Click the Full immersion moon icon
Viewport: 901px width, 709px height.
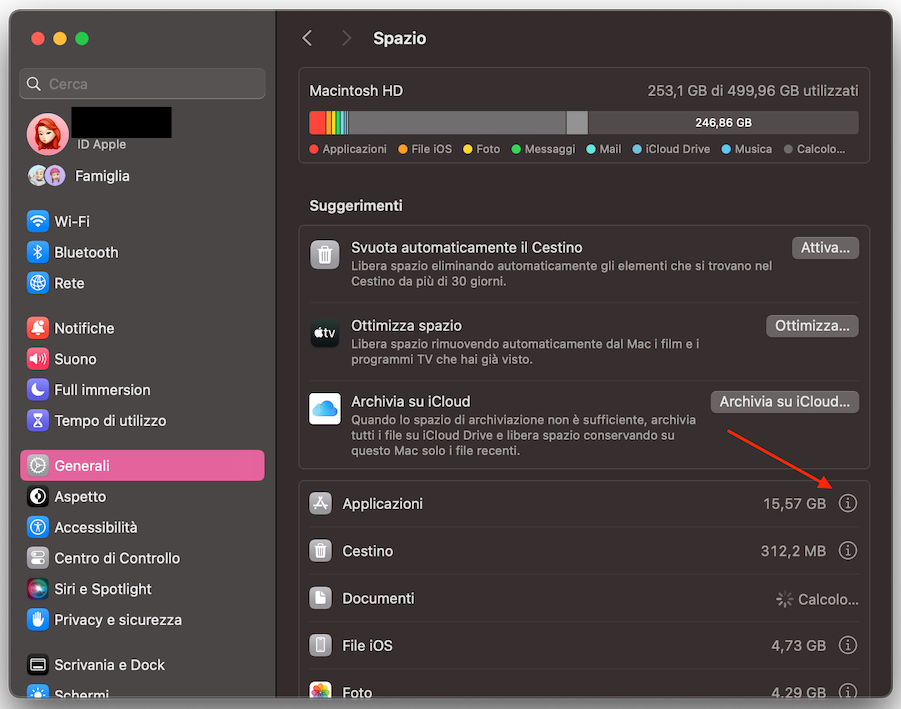pos(37,390)
